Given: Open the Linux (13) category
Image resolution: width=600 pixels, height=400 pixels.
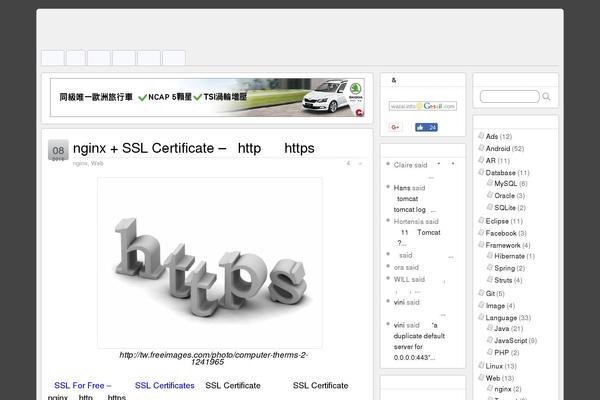Looking at the screenshot, I should pyautogui.click(x=501, y=366).
